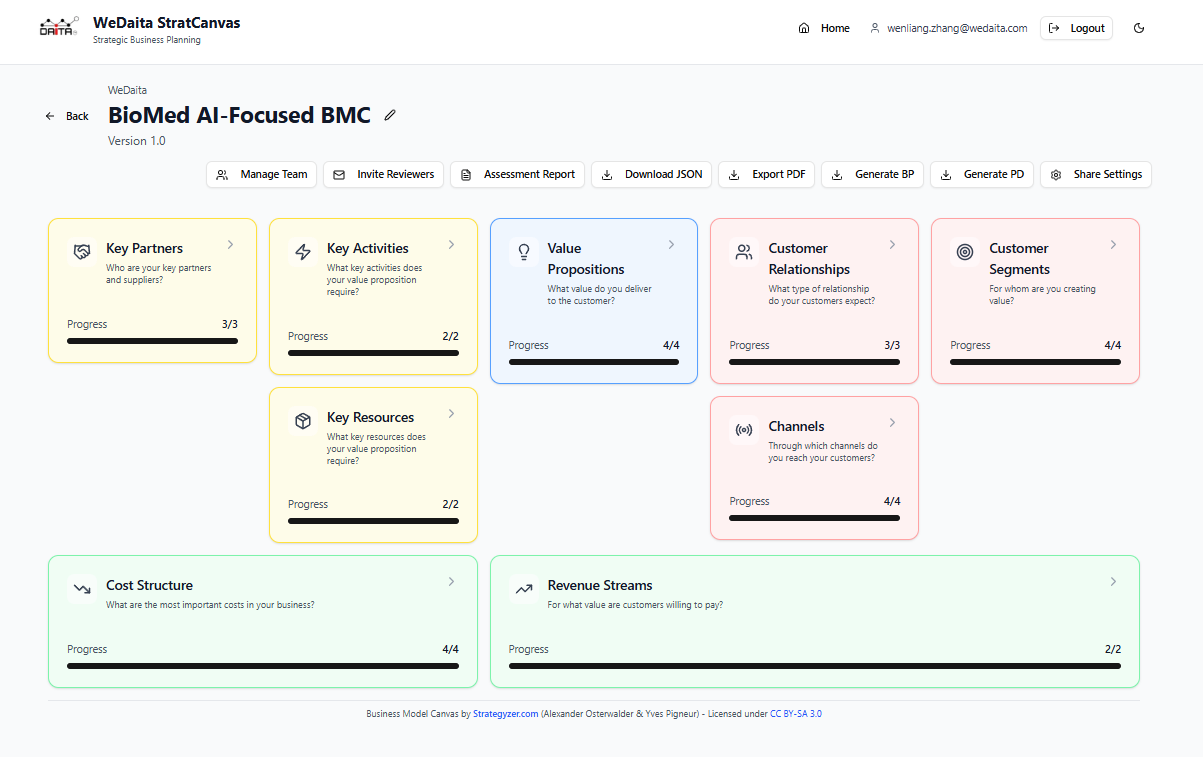Click the Customer Segments target icon
Image resolution: width=1203 pixels, height=757 pixels.
pyautogui.click(x=965, y=252)
